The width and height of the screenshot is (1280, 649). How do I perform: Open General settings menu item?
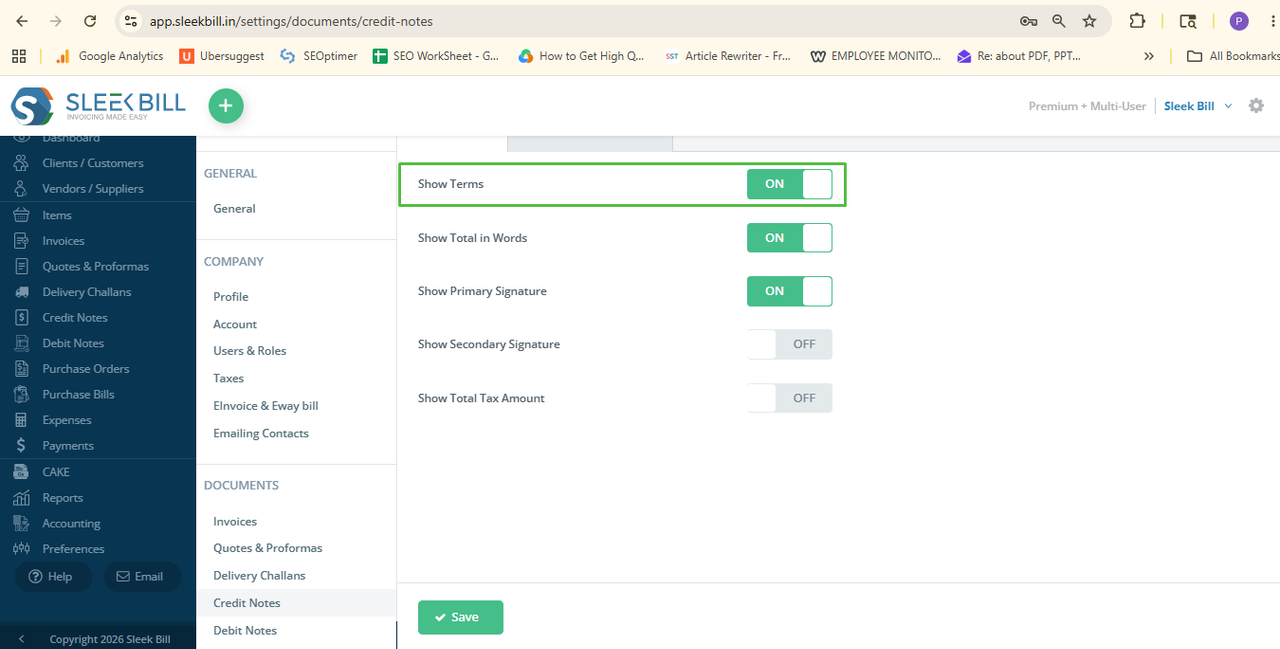pos(234,209)
